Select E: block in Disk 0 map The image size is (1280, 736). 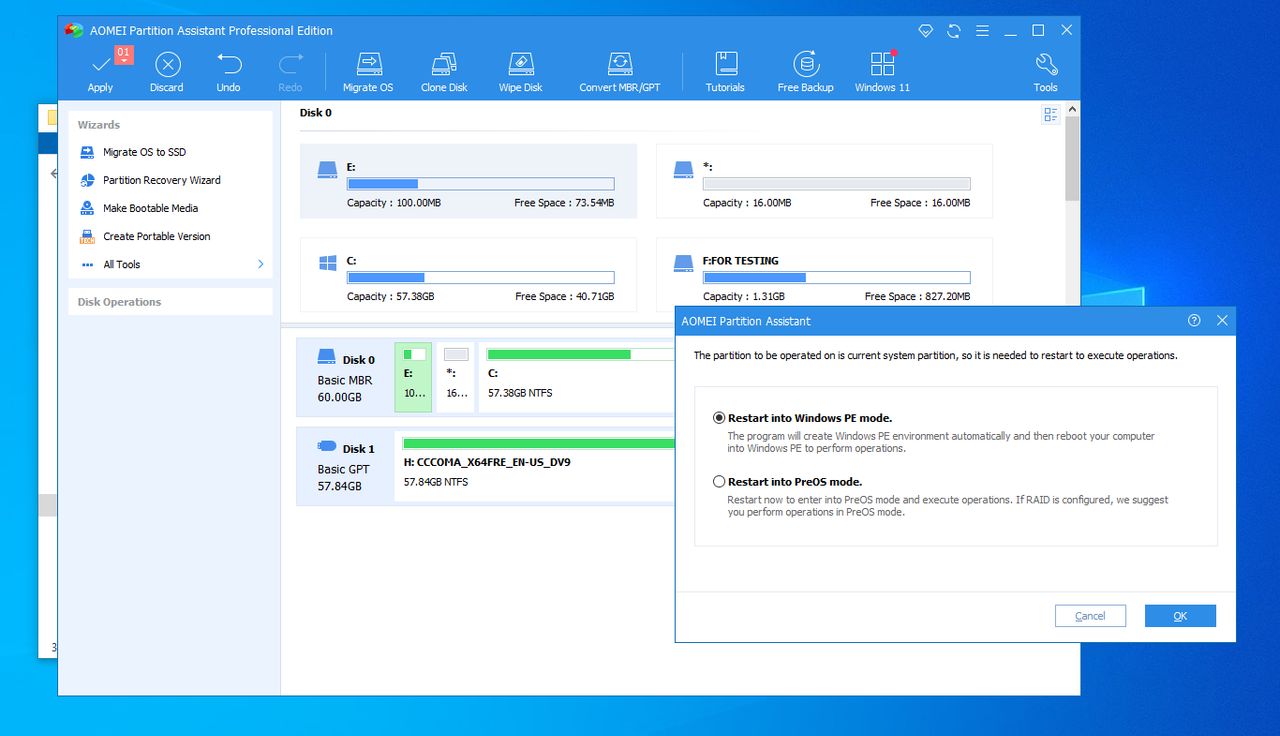click(414, 377)
